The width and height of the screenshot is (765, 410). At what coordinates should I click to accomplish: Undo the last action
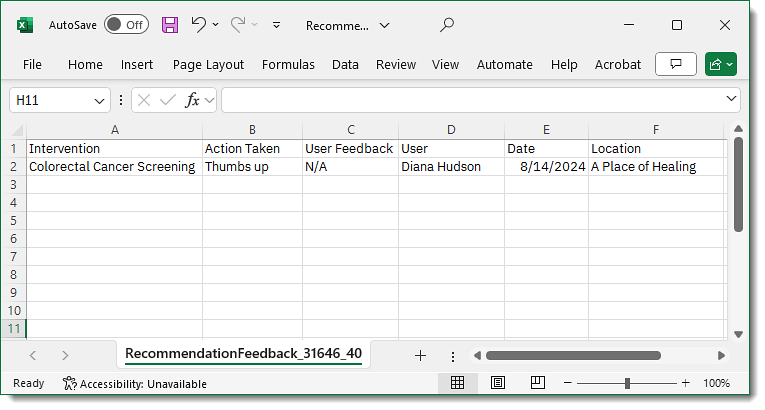199,24
